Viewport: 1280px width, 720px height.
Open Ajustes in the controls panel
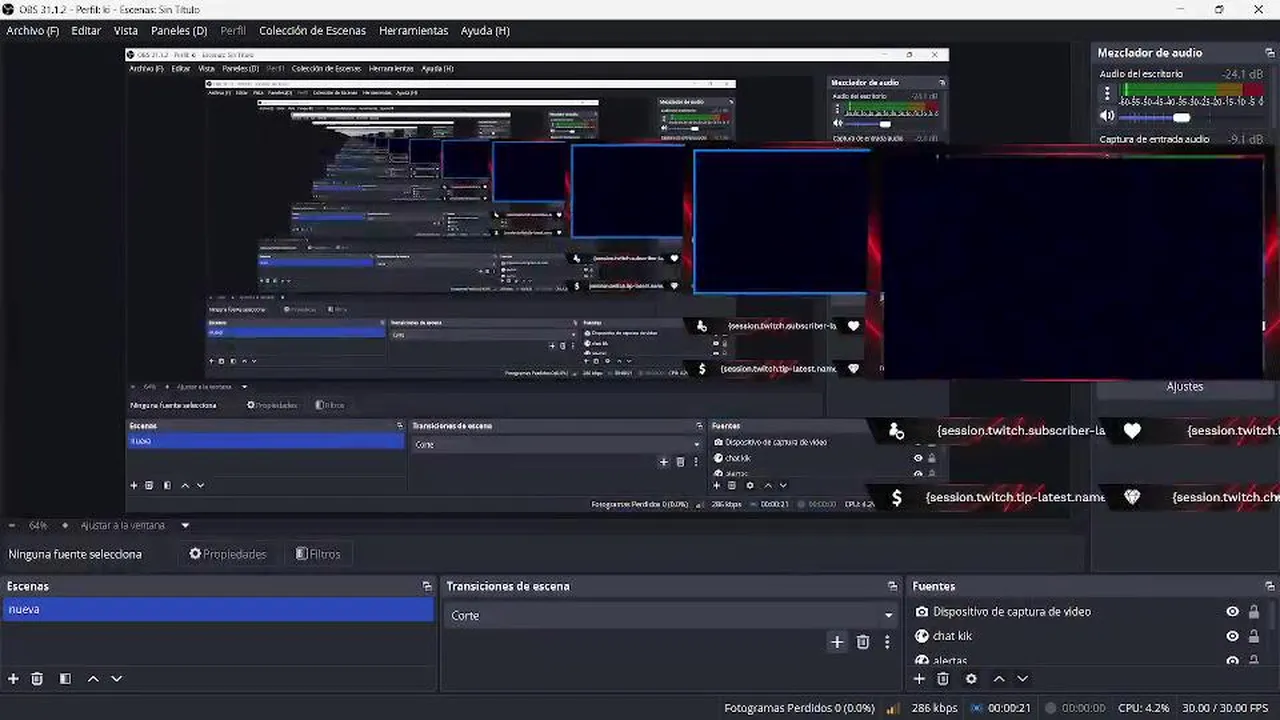(1185, 386)
